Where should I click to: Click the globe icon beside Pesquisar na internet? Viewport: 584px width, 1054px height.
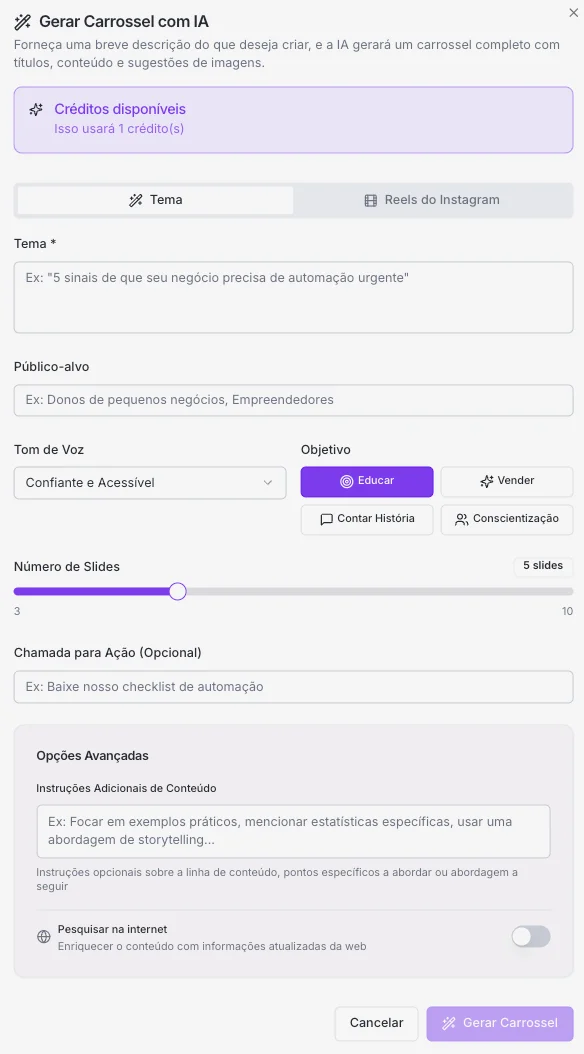(x=43, y=937)
